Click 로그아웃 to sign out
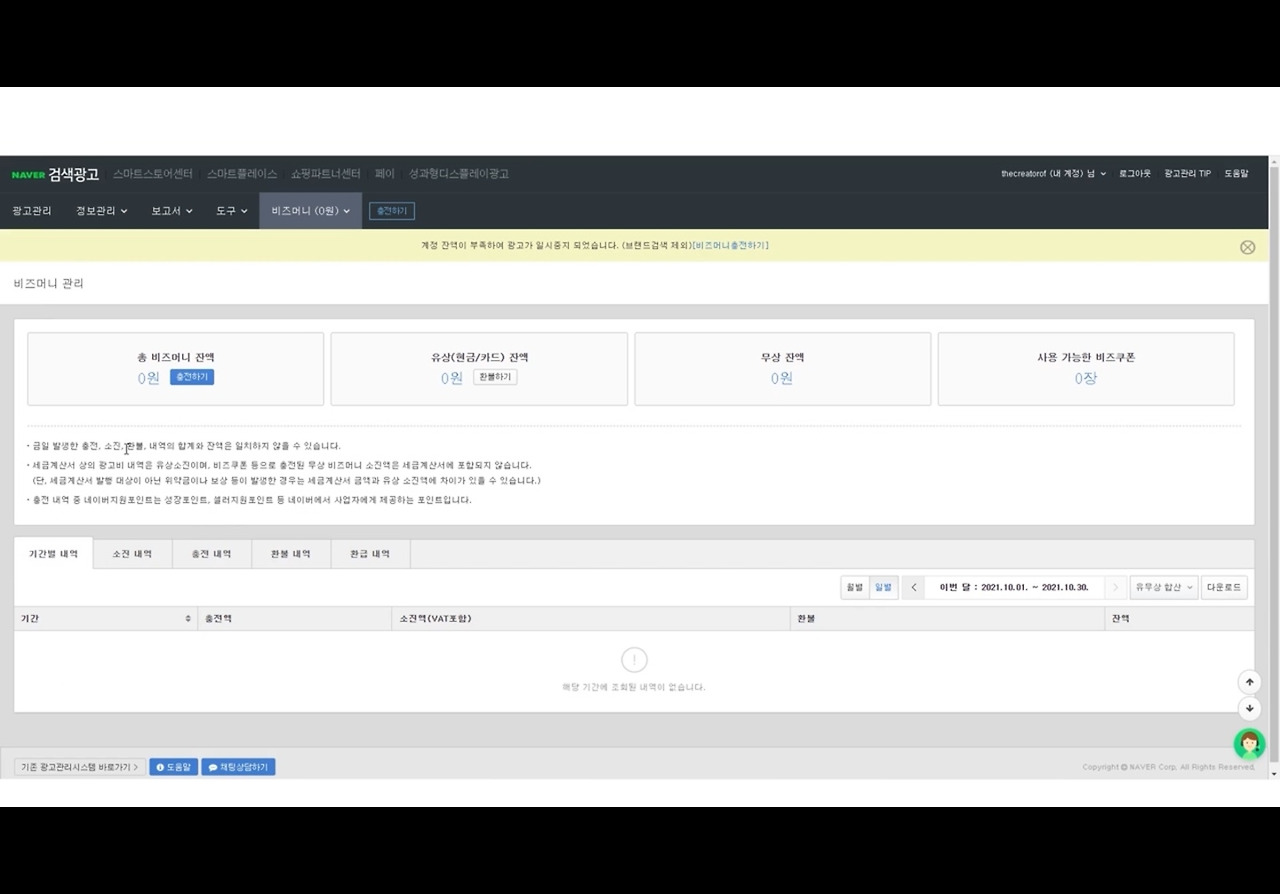1280x894 pixels. coord(1135,174)
